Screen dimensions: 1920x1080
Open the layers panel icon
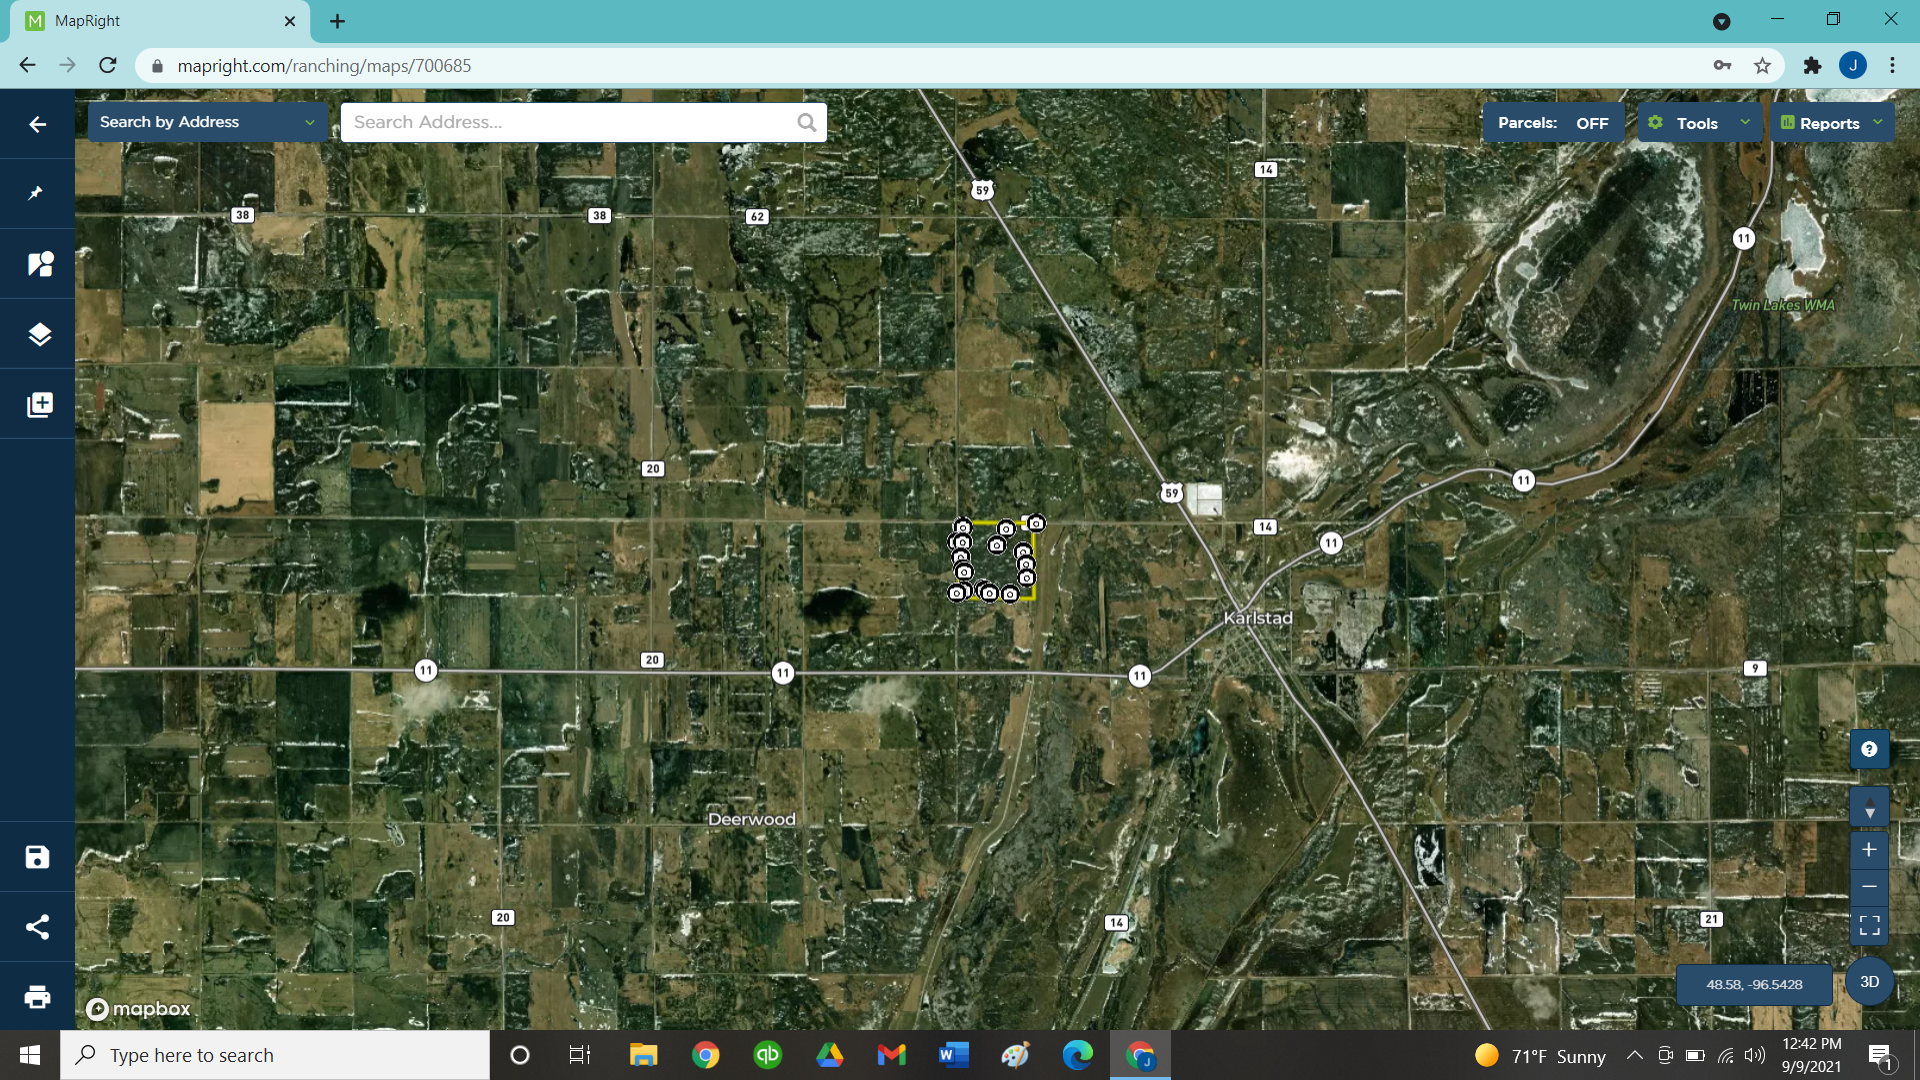[x=39, y=334]
